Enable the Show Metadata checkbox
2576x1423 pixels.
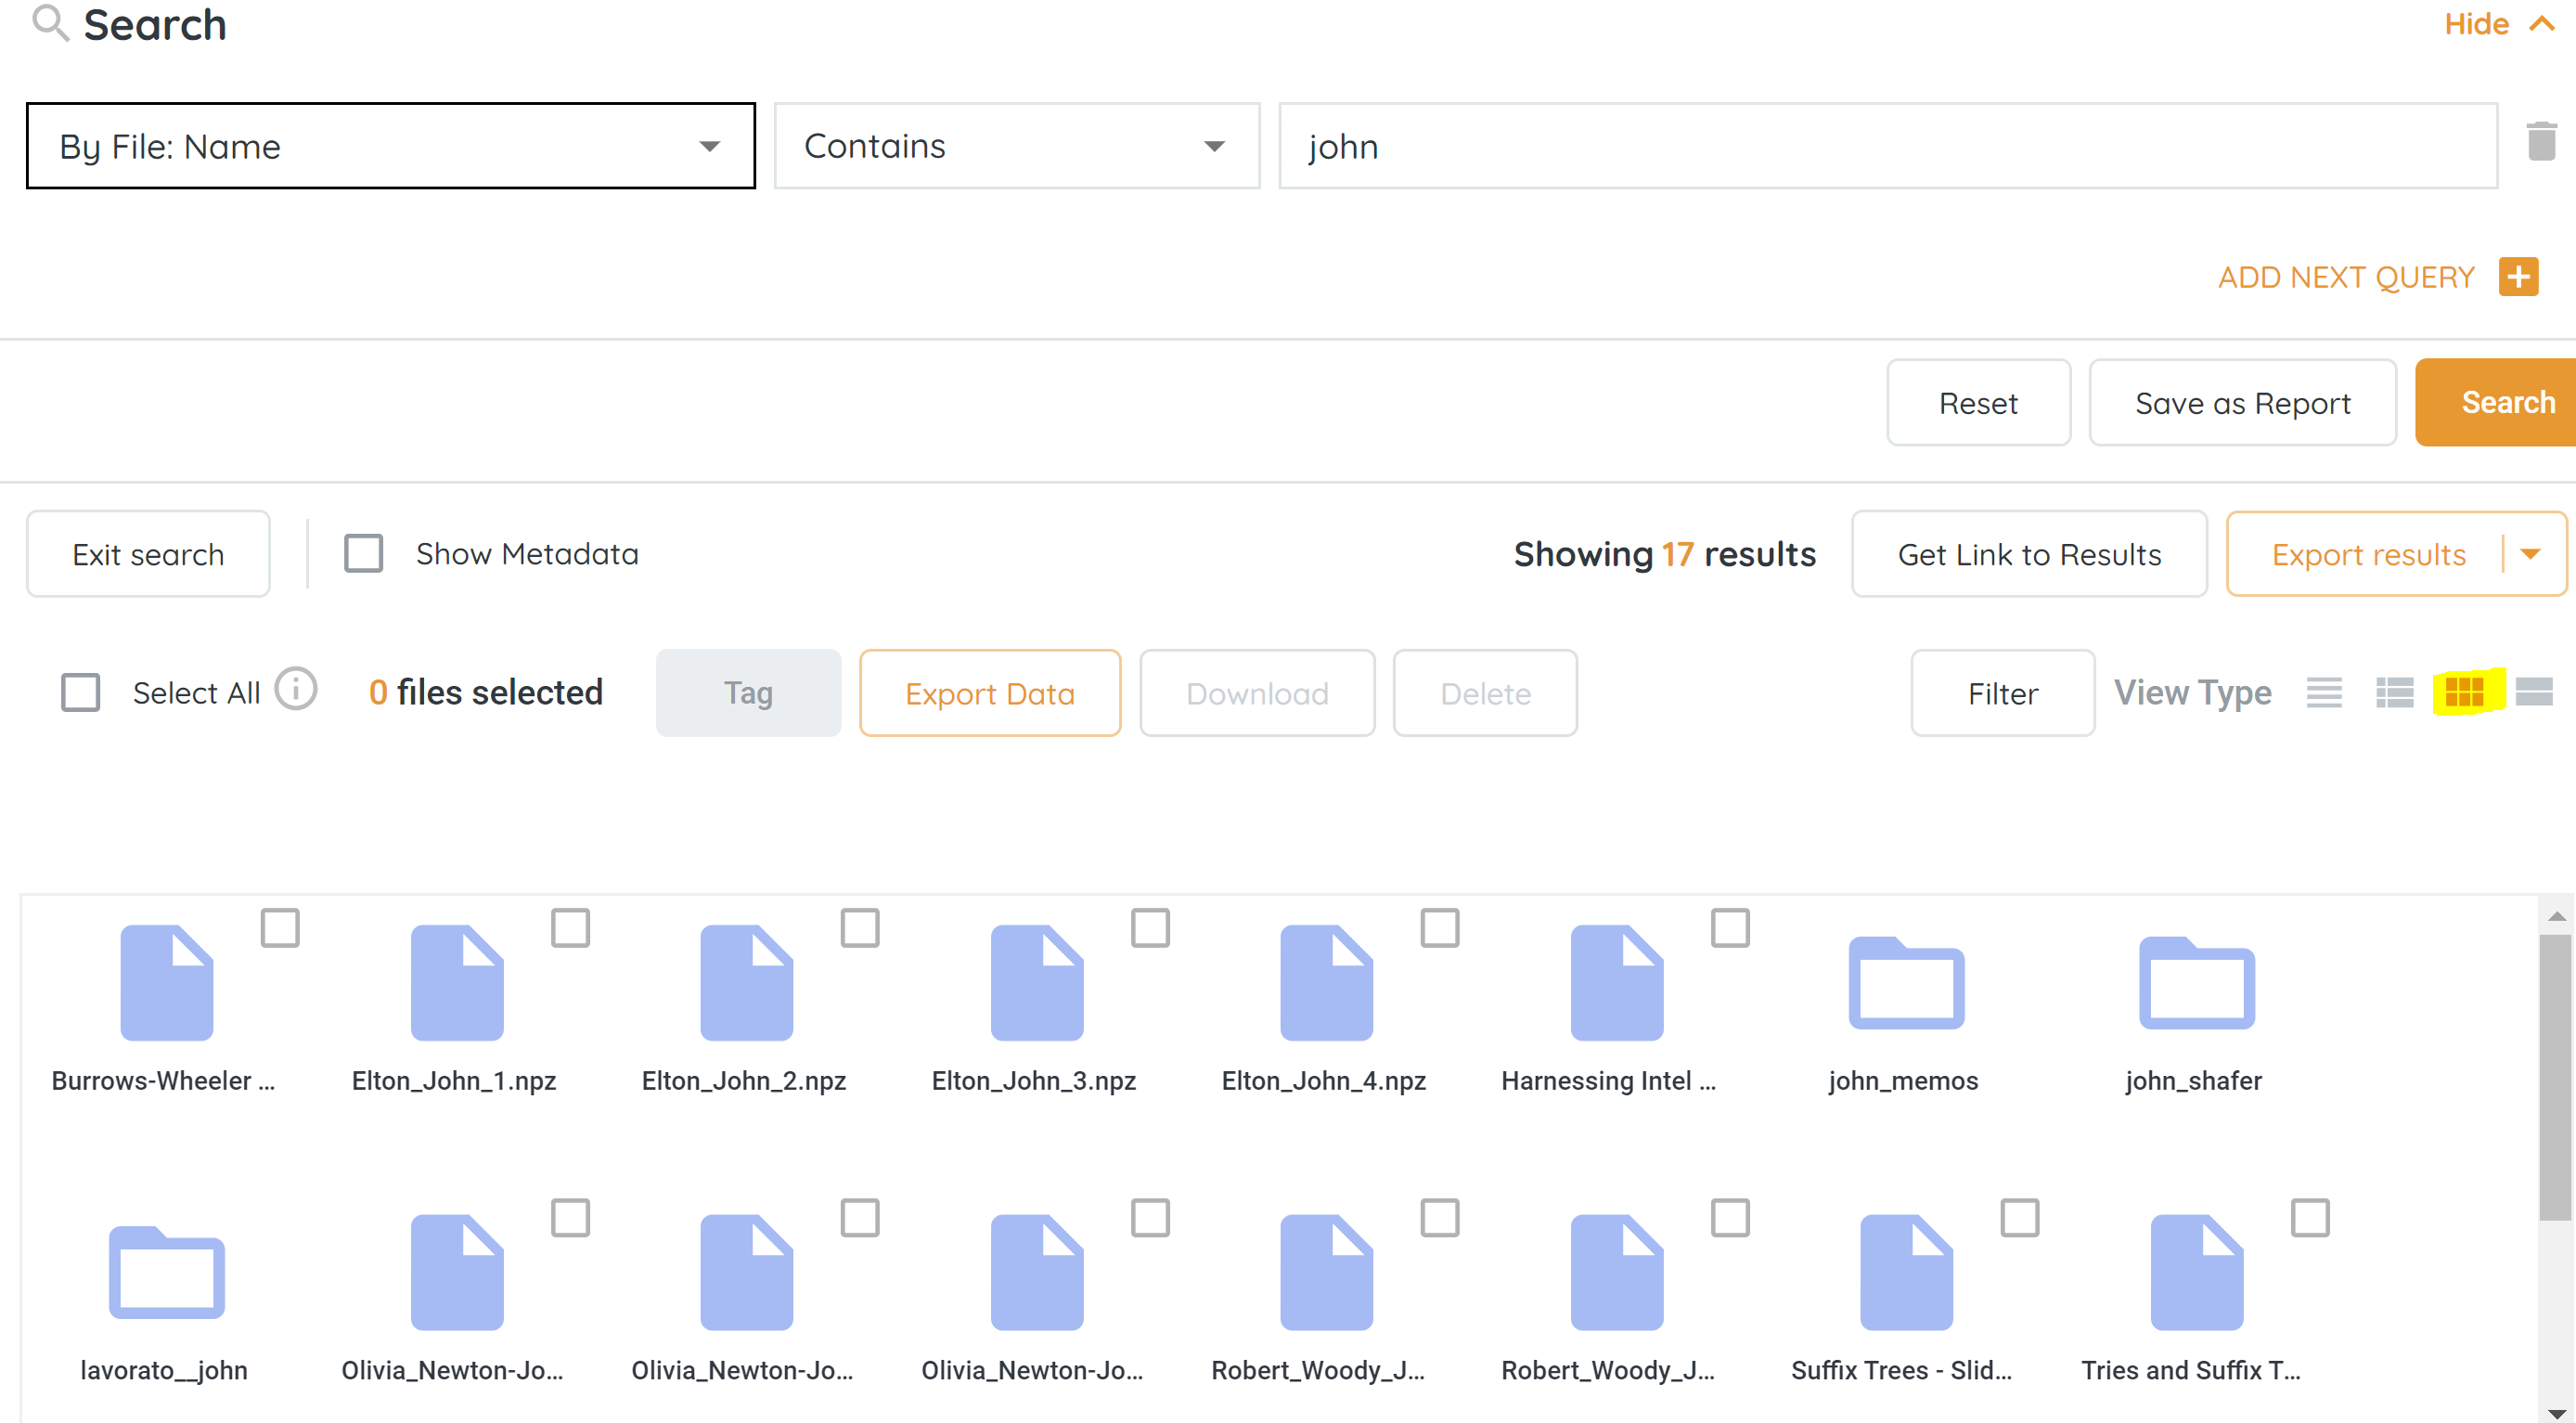[x=364, y=554]
